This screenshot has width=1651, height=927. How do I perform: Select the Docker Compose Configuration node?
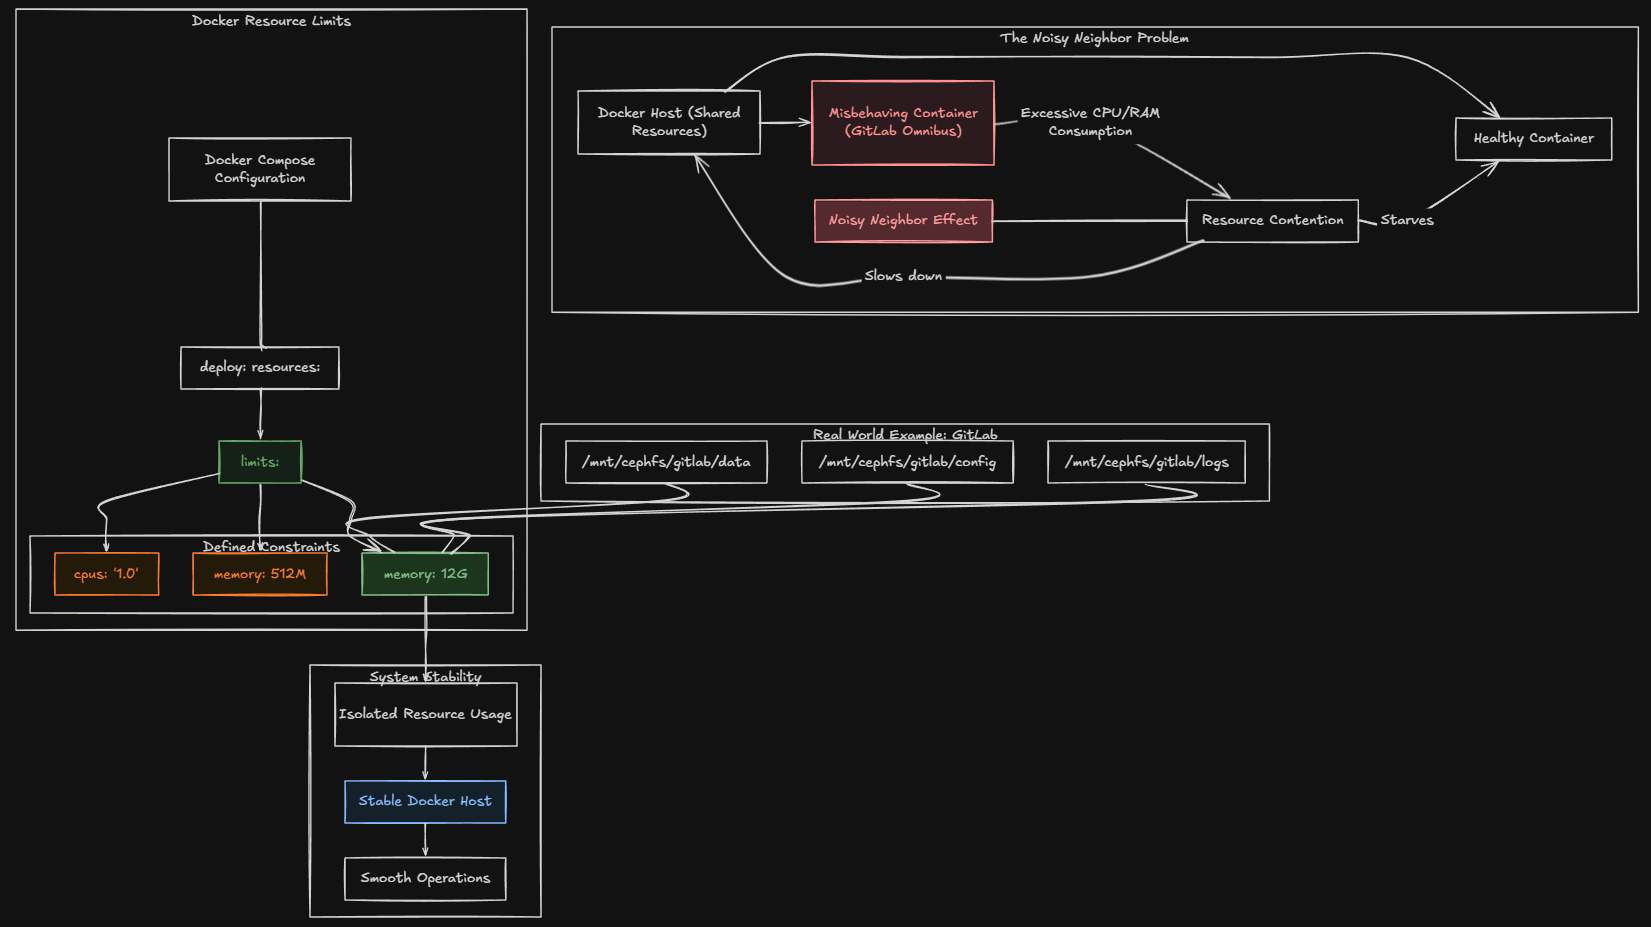pos(260,169)
